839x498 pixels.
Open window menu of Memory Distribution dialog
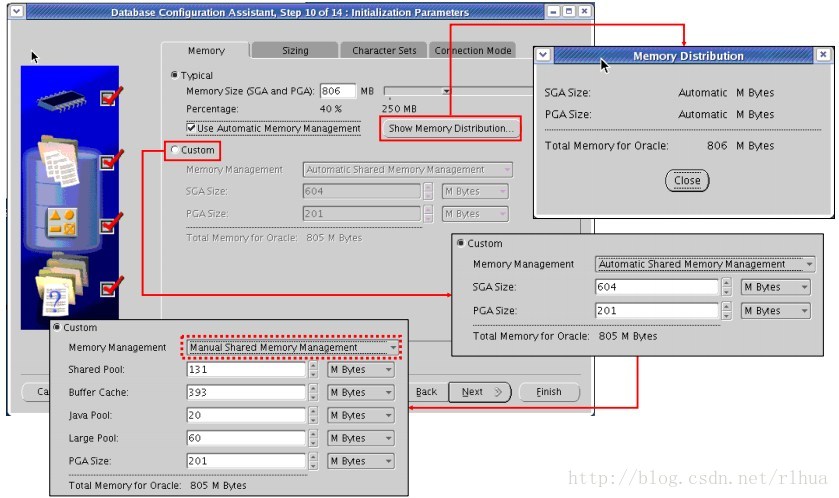point(543,55)
